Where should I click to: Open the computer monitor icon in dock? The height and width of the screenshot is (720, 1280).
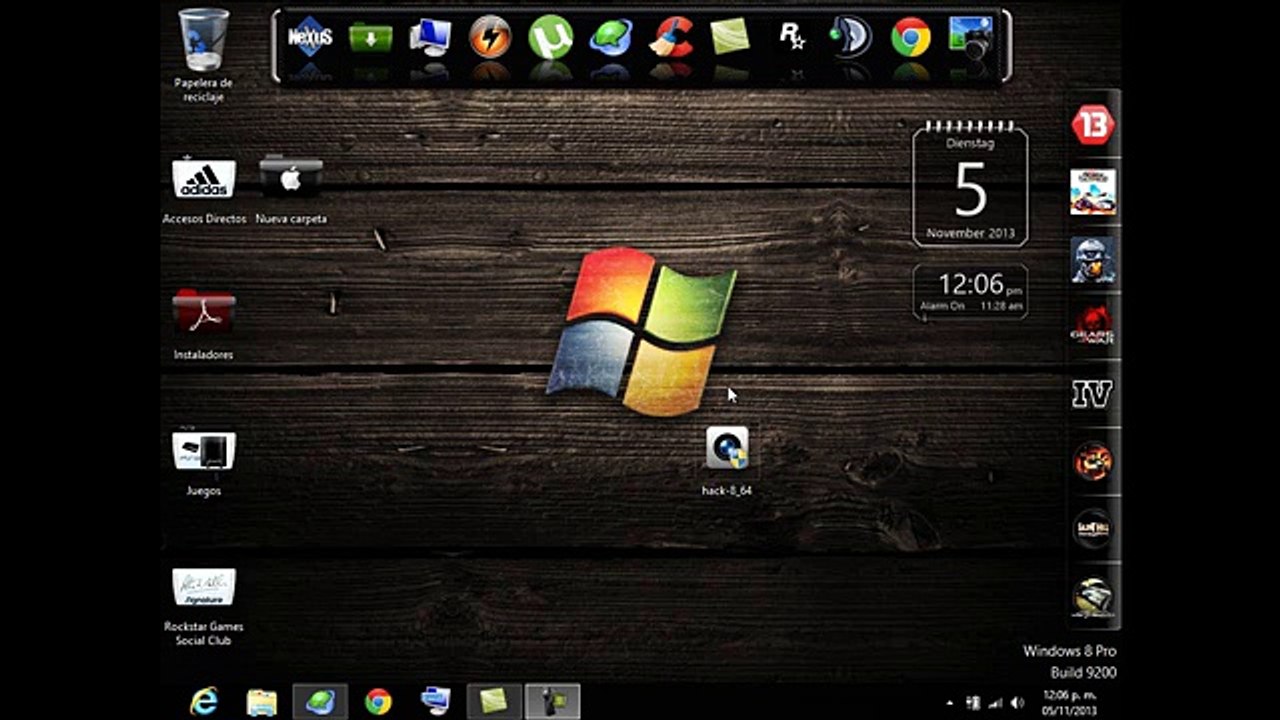[430, 38]
